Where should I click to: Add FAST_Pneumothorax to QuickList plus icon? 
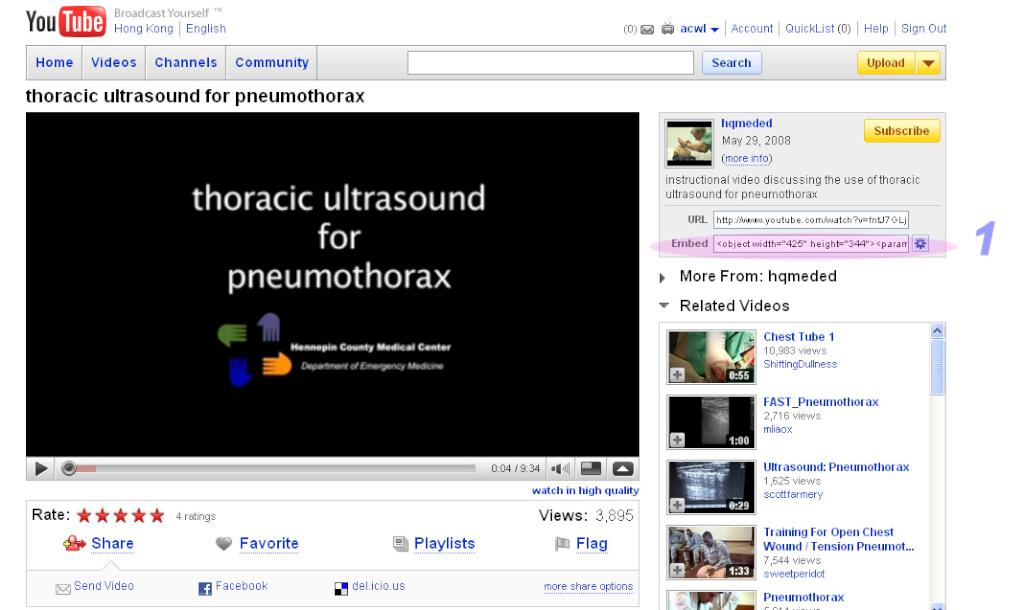click(677, 440)
